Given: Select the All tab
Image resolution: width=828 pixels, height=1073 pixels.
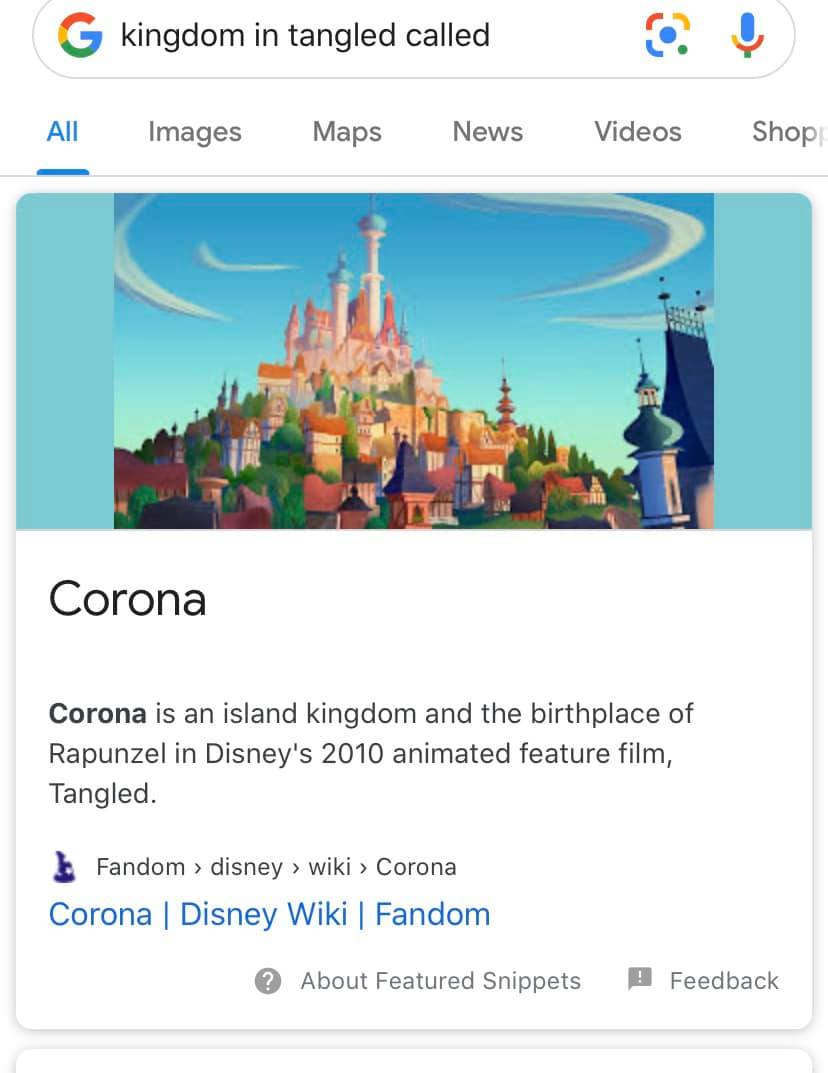Looking at the screenshot, I should [x=62, y=131].
